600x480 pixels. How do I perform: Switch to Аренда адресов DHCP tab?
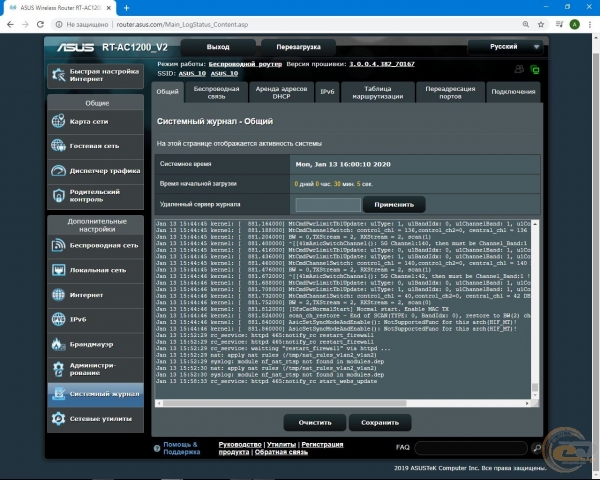point(281,92)
